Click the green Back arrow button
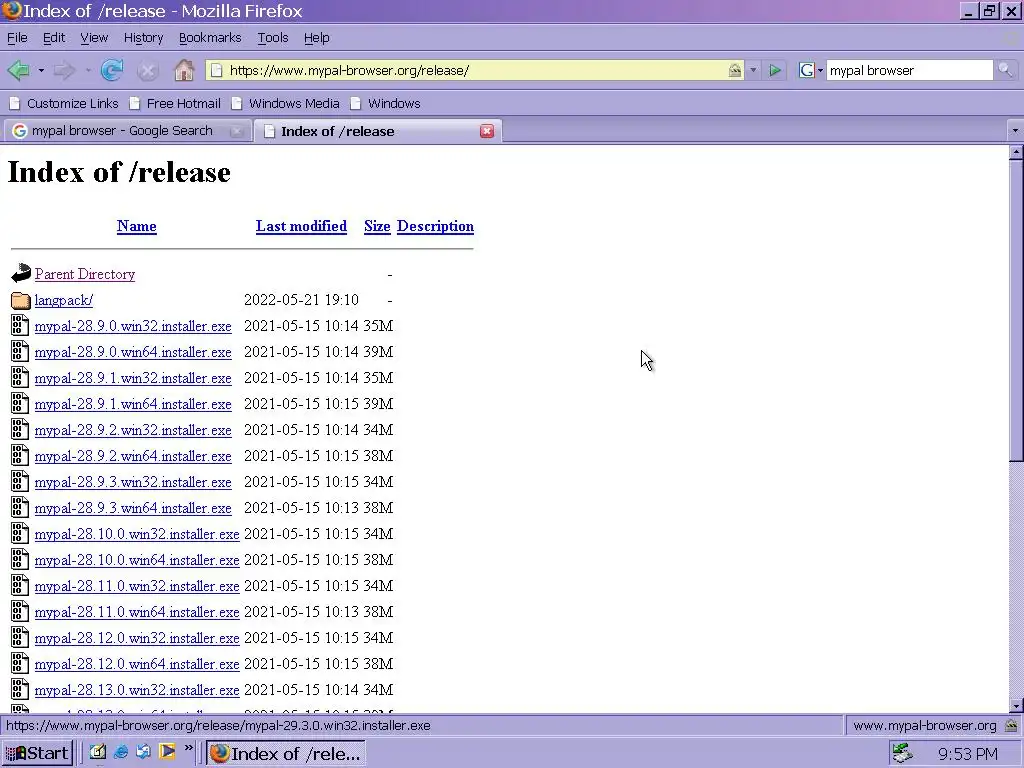 (x=18, y=70)
